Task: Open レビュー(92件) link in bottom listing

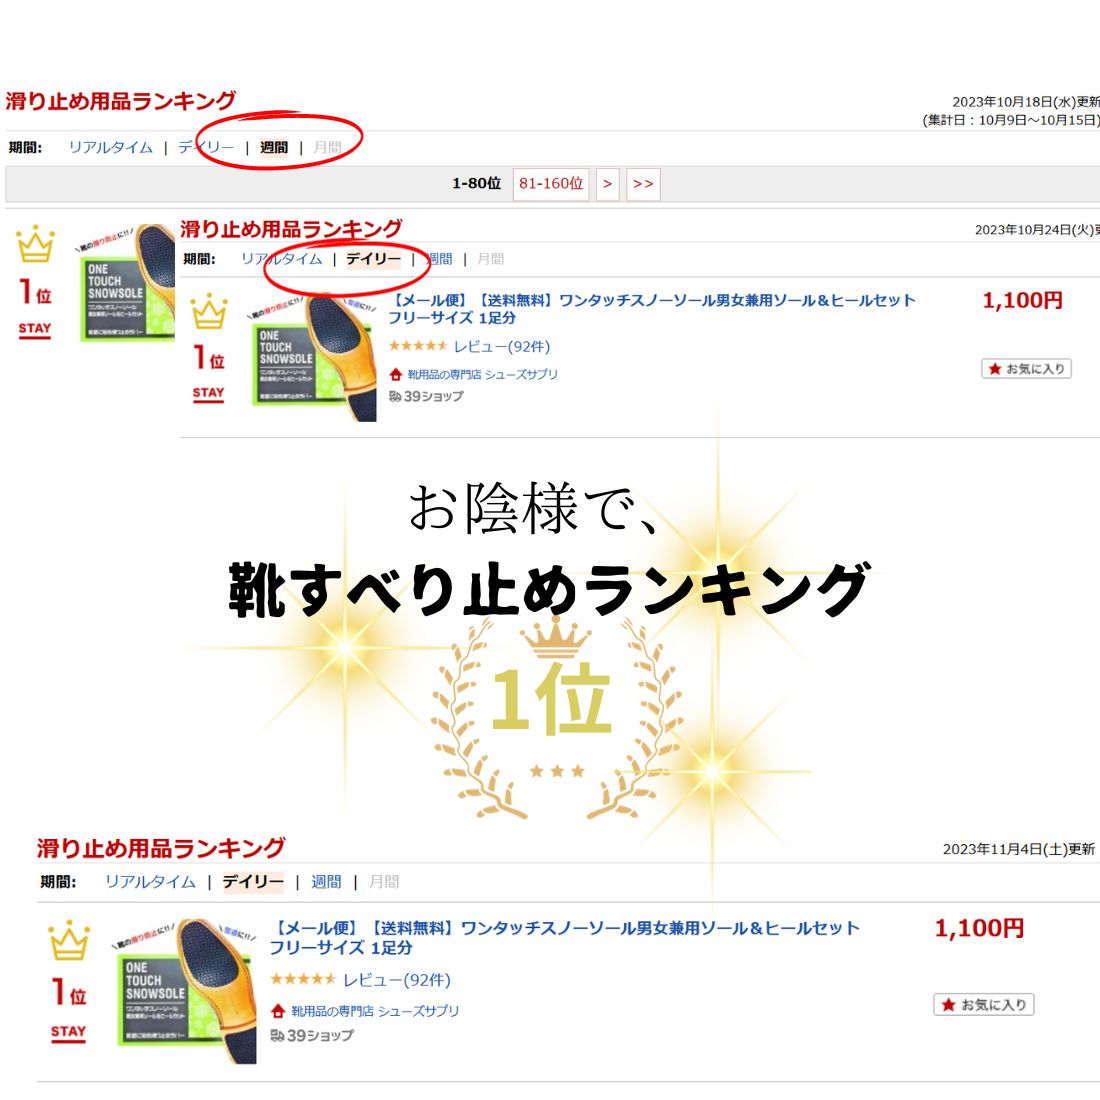Action: 397,980
